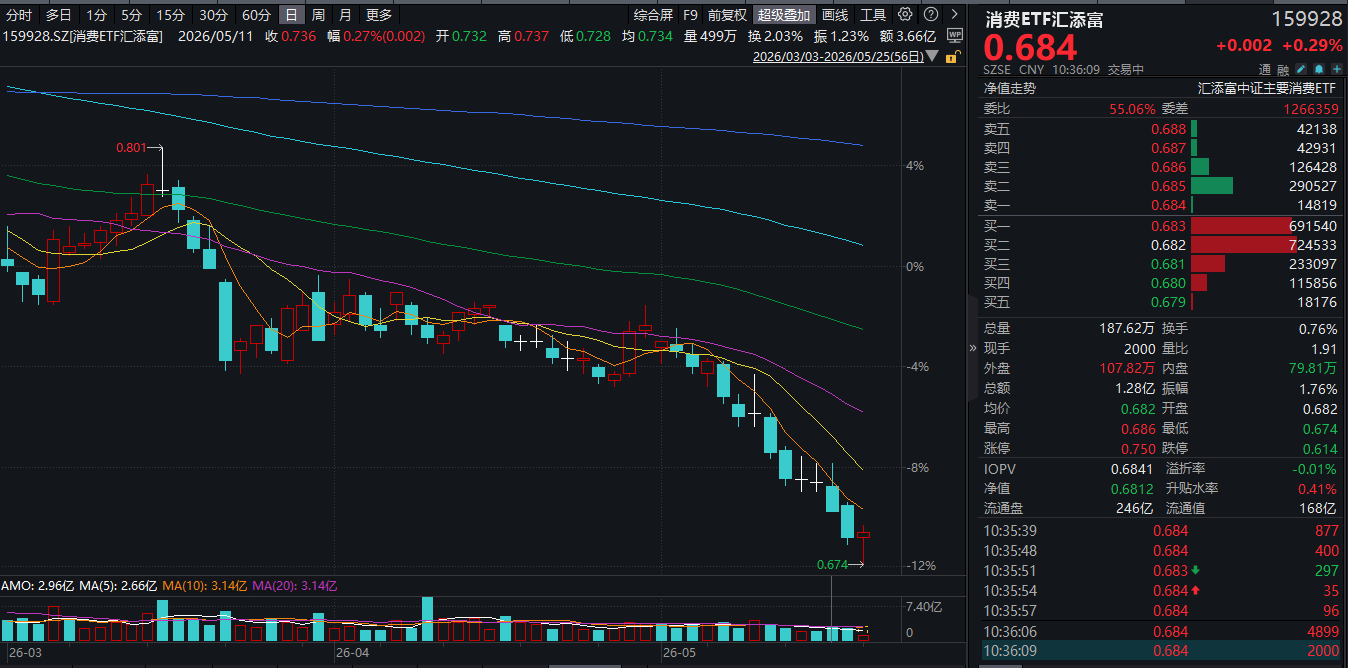Click the MA(10) volume indicator label
This screenshot has width=1348, height=668.
pyautogui.click(x=205, y=585)
